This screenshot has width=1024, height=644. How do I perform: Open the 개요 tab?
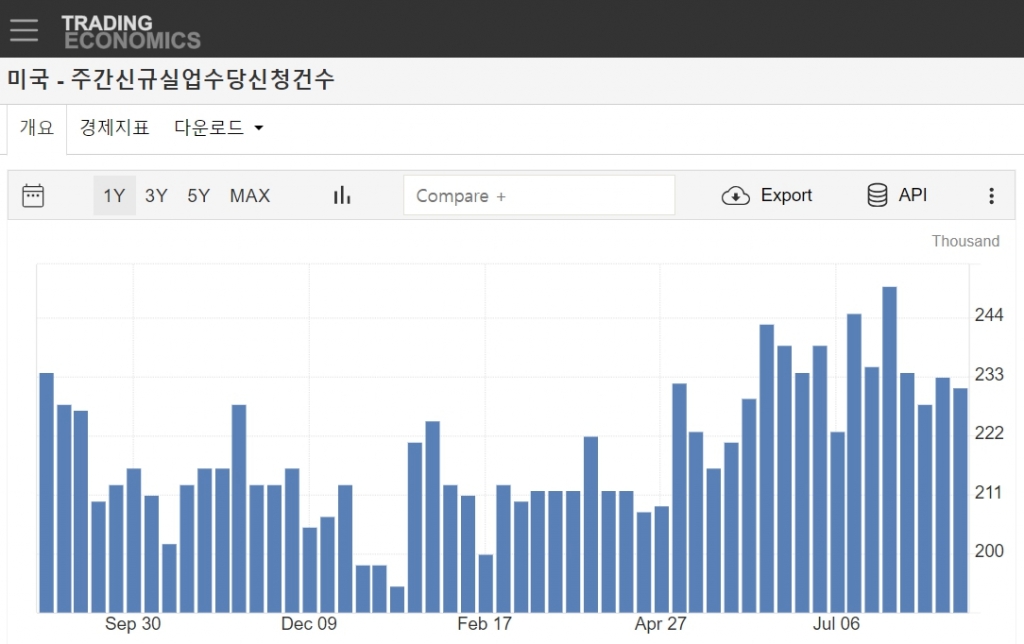[37, 128]
